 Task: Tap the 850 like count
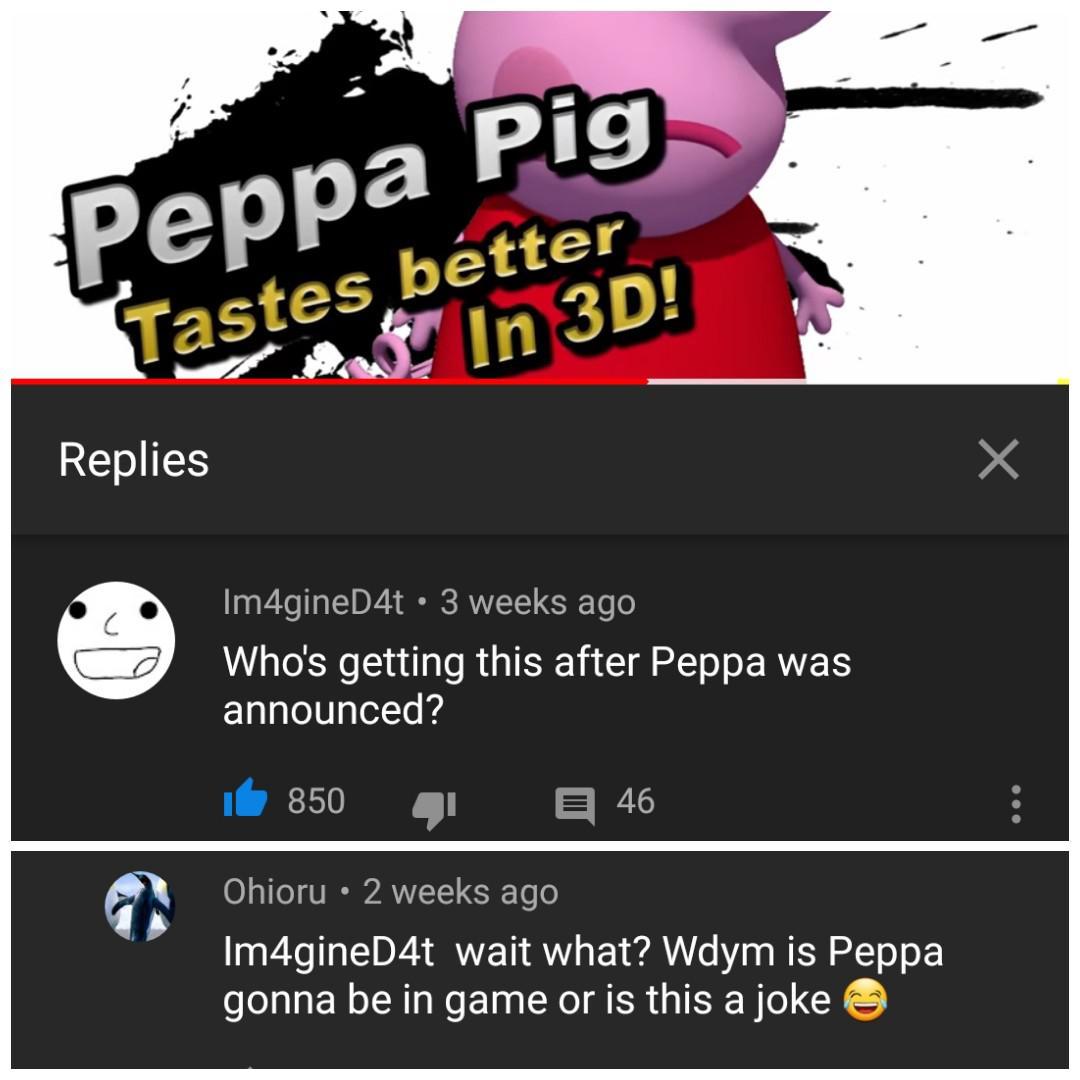click(x=319, y=798)
